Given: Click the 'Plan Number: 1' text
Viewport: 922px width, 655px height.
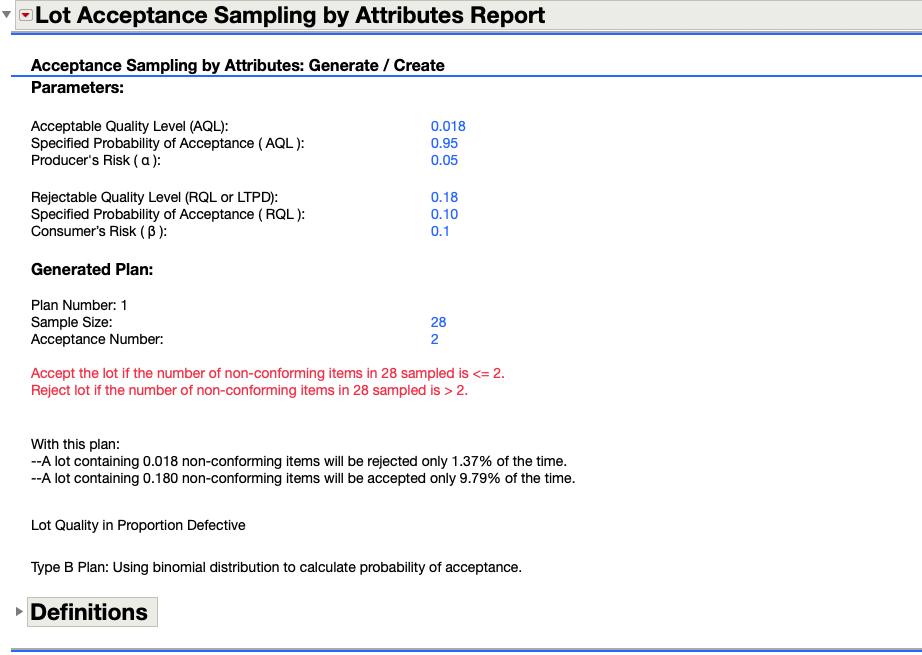Looking at the screenshot, I should [x=79, y=305].
